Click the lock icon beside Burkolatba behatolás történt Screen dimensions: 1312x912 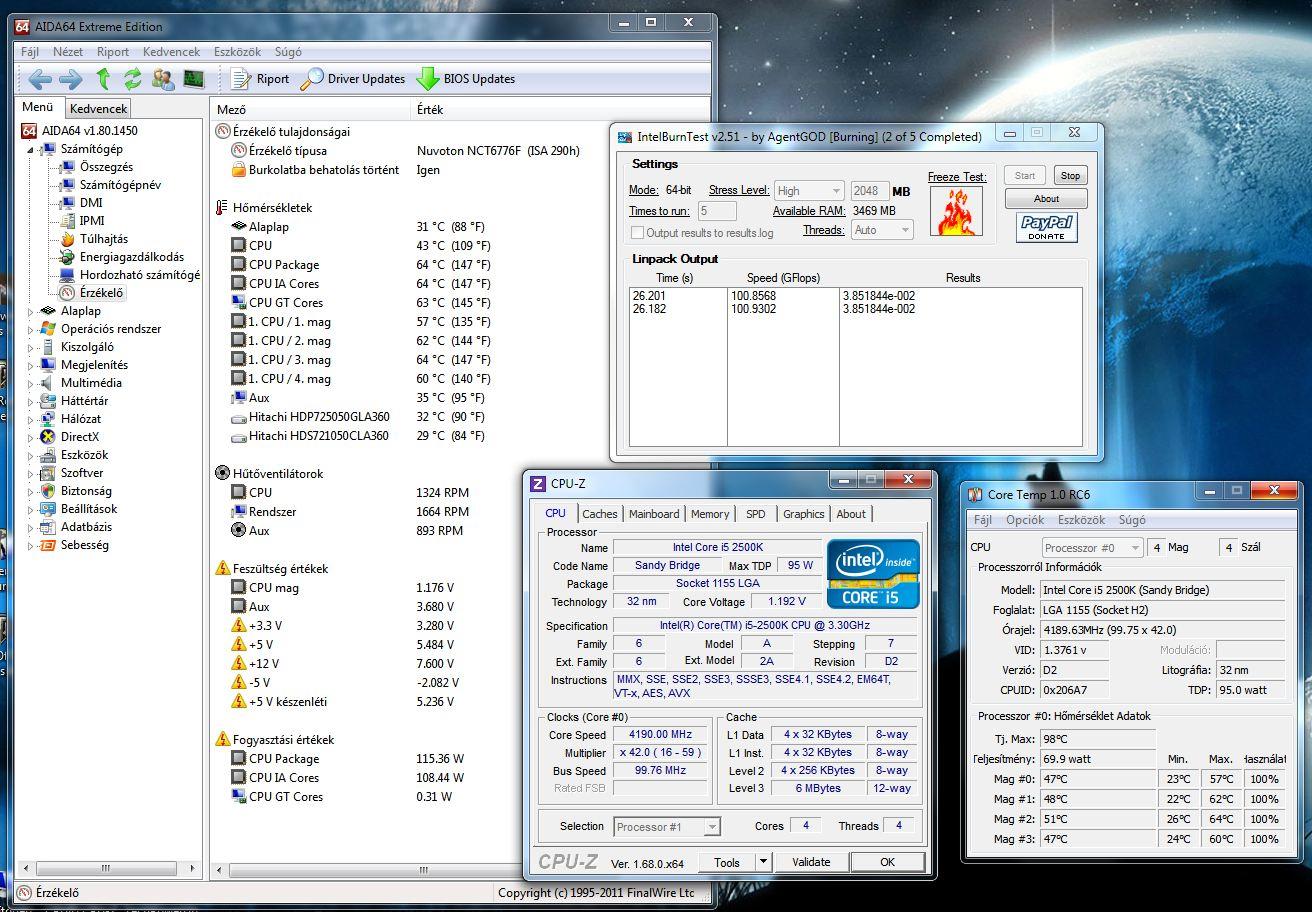click(238, 170)
